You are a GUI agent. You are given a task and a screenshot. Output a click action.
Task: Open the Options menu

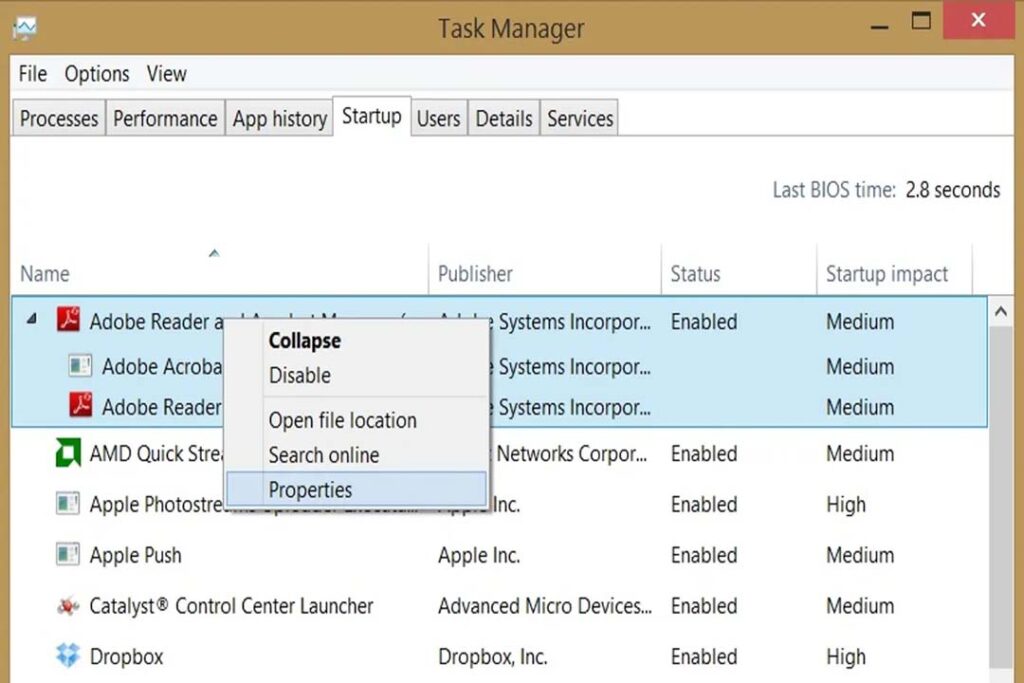click(x=97, y=74)
